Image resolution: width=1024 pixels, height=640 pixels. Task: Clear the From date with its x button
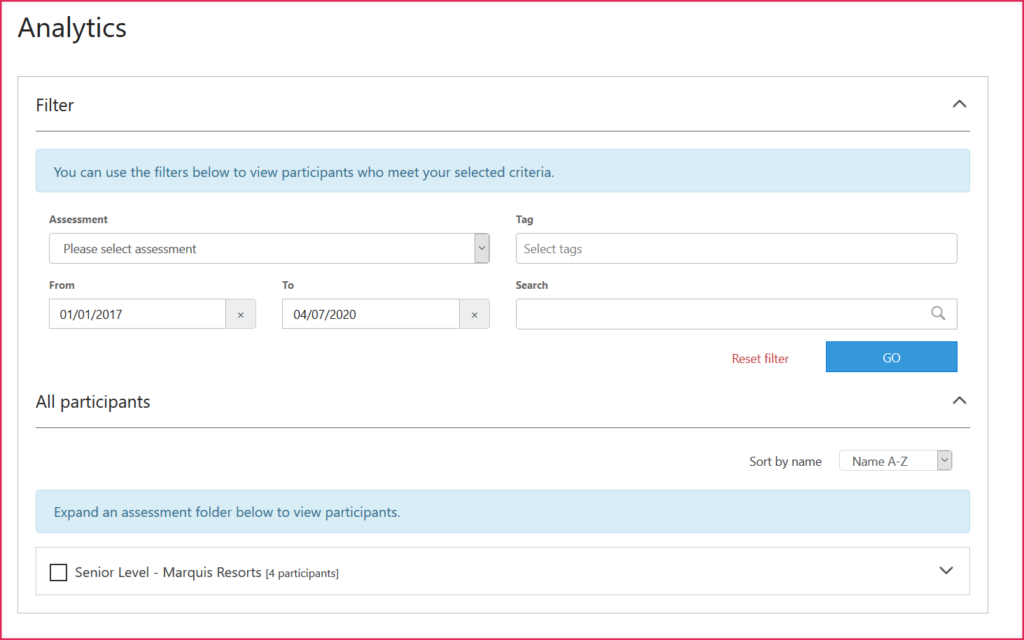point(240,314)
